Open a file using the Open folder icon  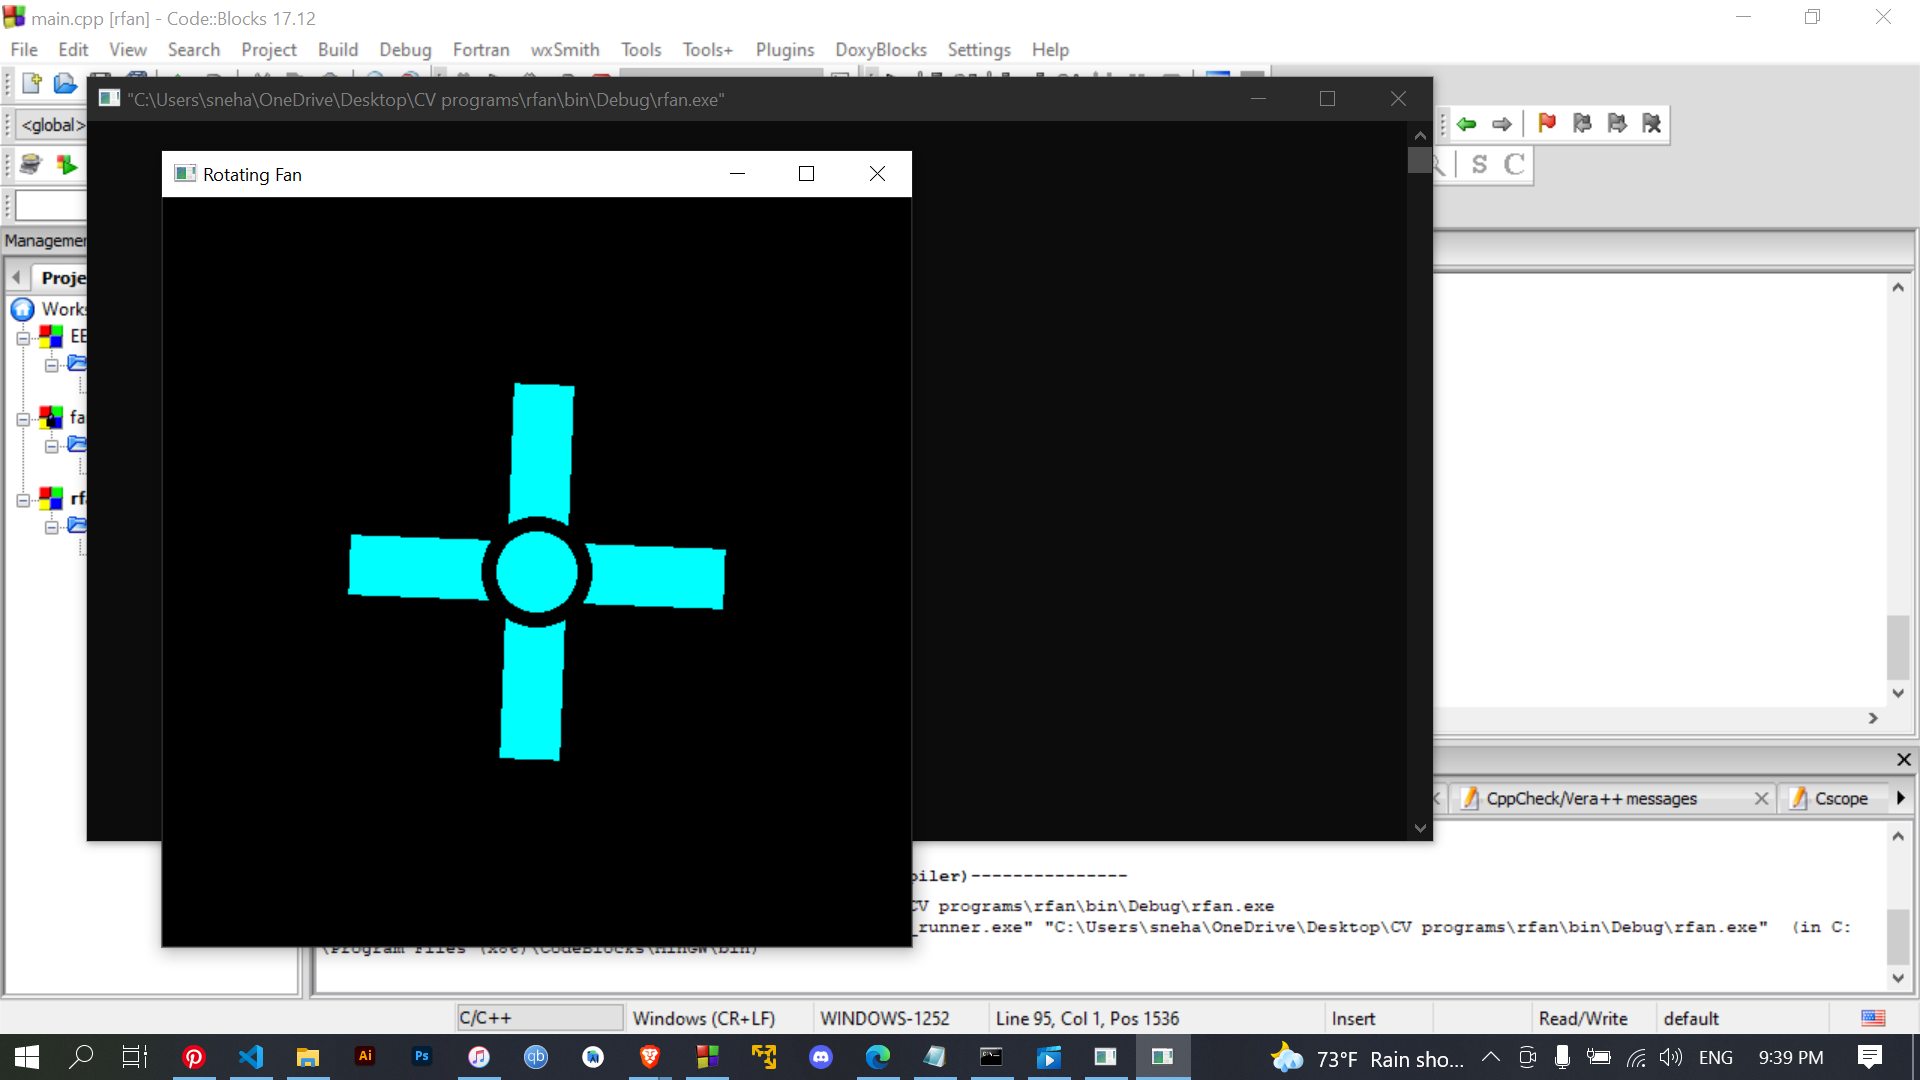coord(64,84)
